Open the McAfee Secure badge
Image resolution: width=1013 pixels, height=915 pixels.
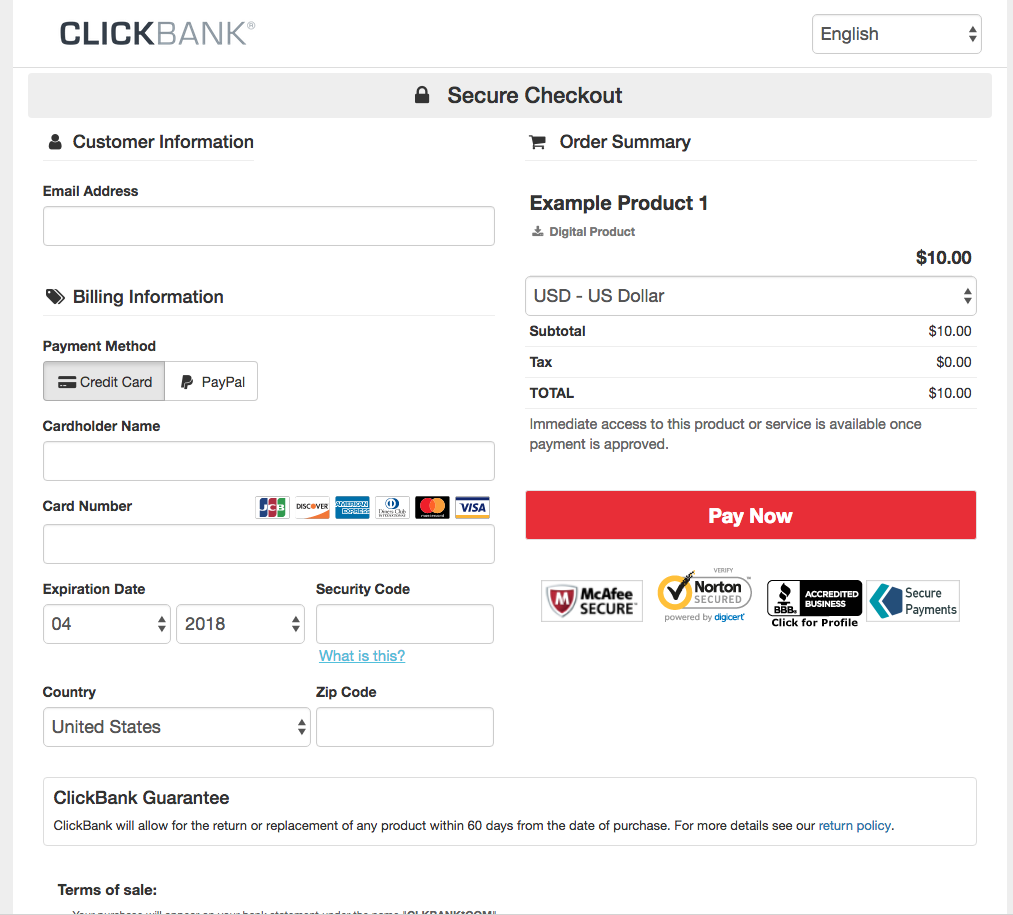592,600
